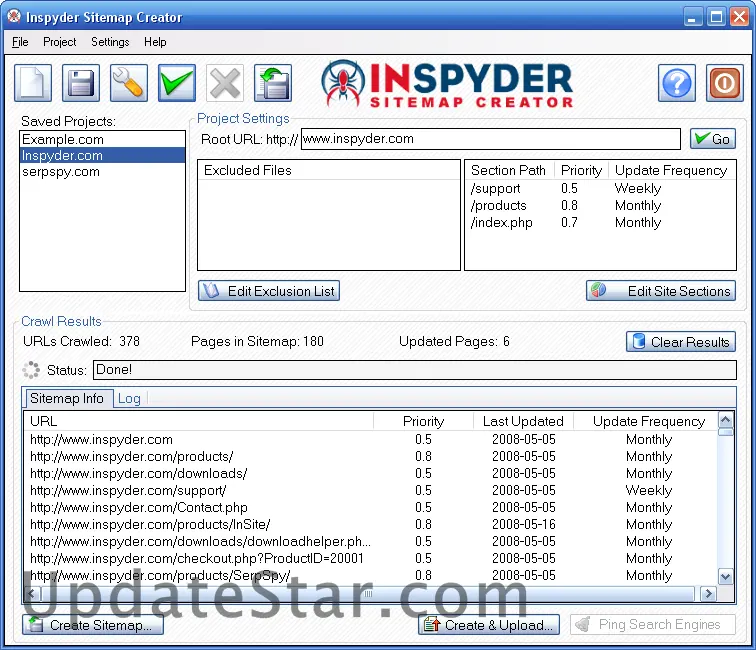
Task: Sort crawl results by Priority column header
Action: click(x=423, y=421)
